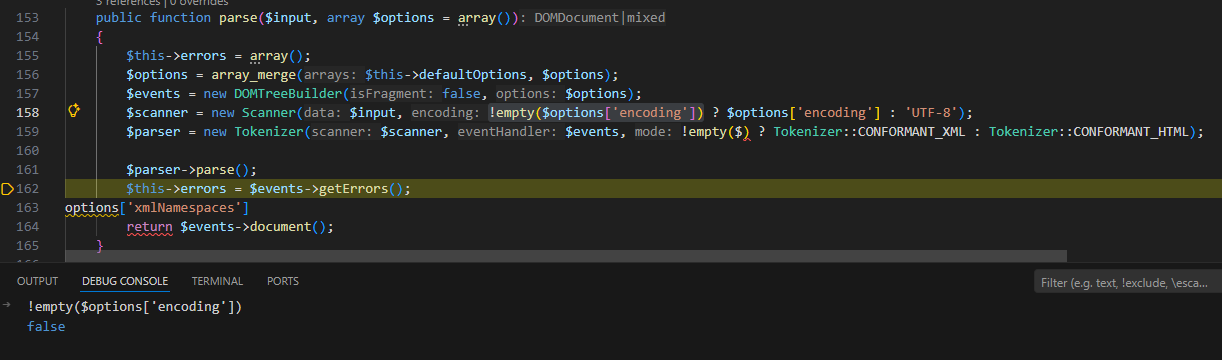Focus the debug console Filter input field
This screenshot has height=360, width=1222.
(1128, 283)
